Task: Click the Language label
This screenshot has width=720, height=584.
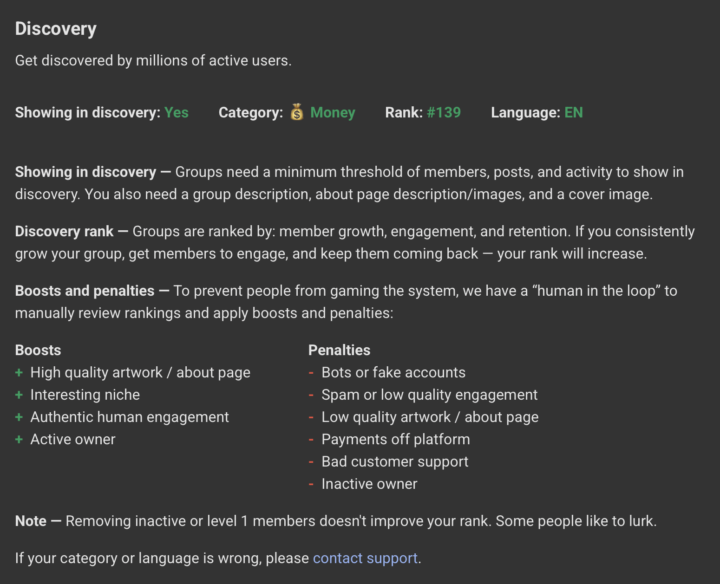Action: (x=525, y=112)
